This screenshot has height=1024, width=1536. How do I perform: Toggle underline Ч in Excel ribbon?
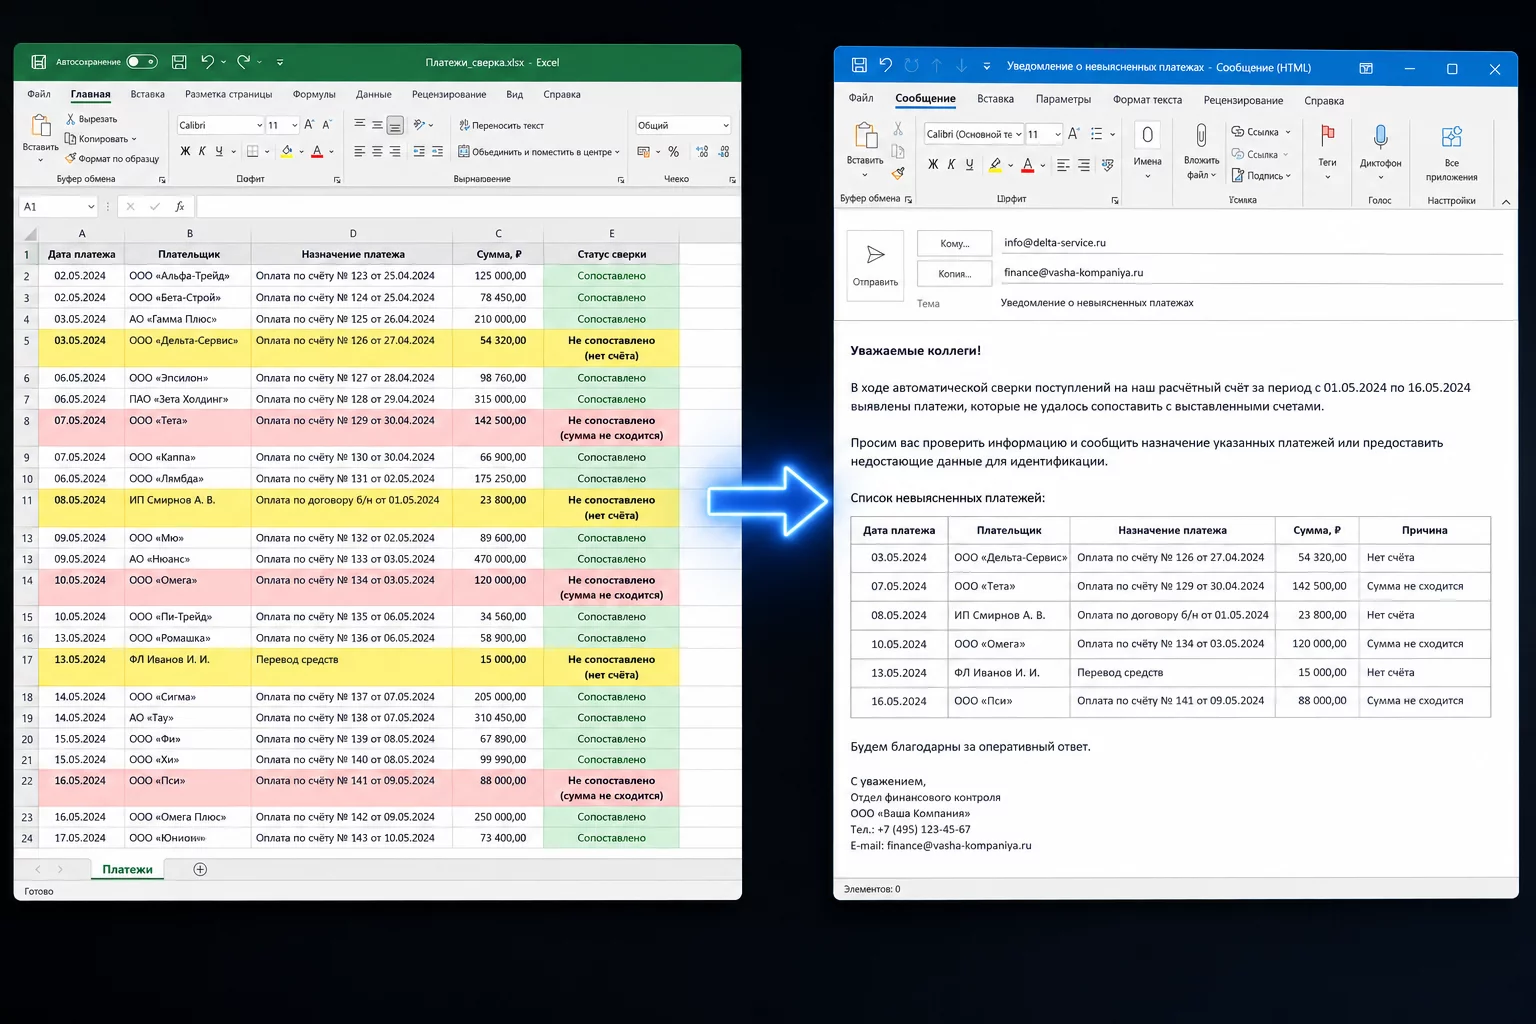219,152
